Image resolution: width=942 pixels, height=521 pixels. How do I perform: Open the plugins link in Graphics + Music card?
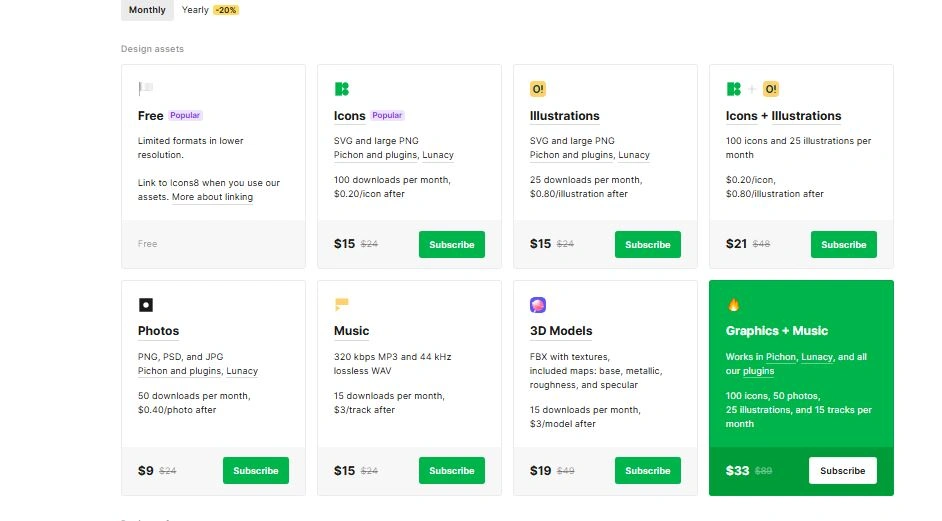(758, 371)
